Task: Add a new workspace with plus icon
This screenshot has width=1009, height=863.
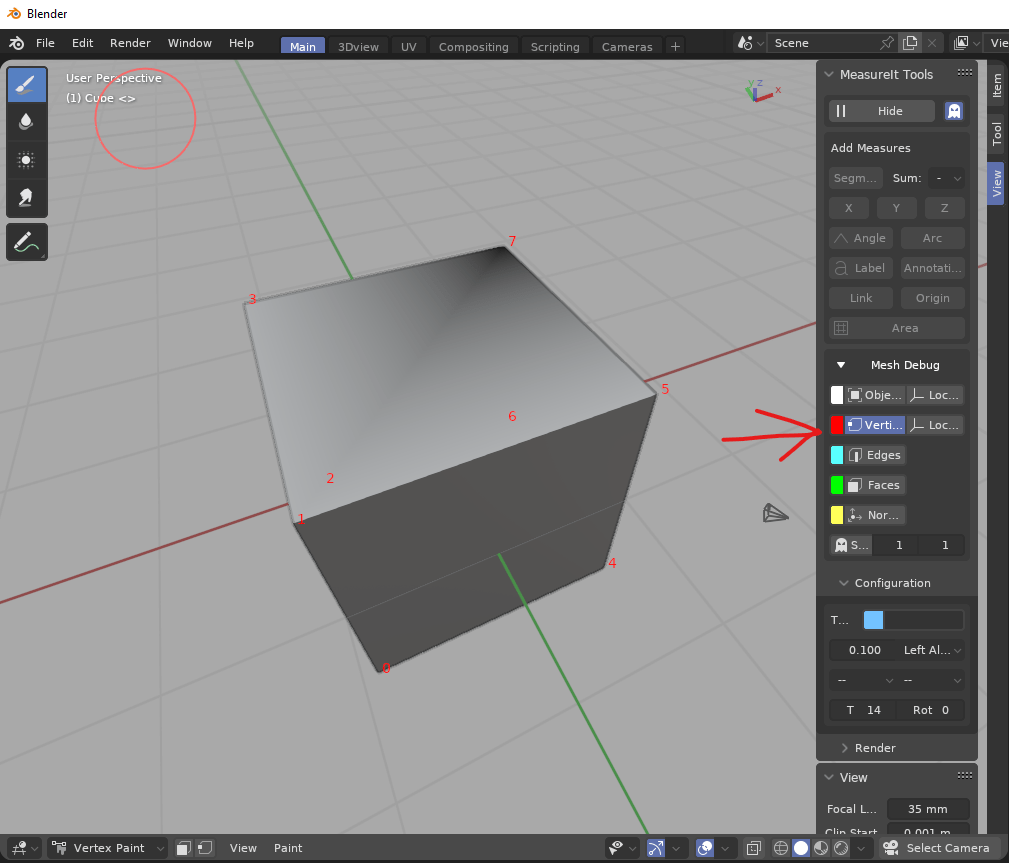Action: (675, 46)
